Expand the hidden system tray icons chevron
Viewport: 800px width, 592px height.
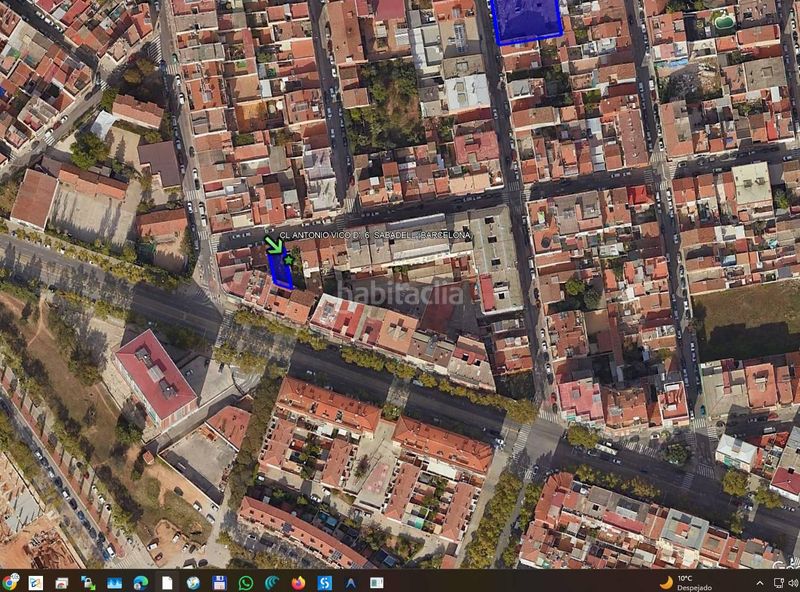[760, 583]
